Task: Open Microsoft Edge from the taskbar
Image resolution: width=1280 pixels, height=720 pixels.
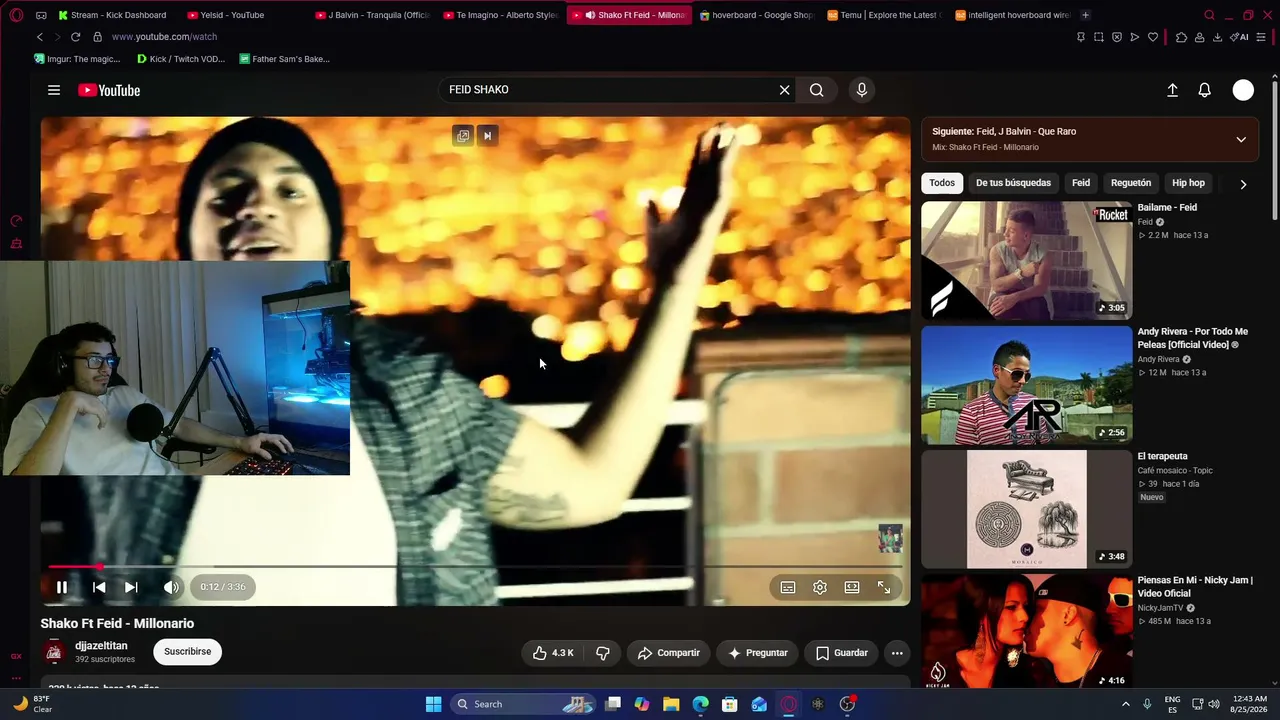Action: (x=700, y=704)
